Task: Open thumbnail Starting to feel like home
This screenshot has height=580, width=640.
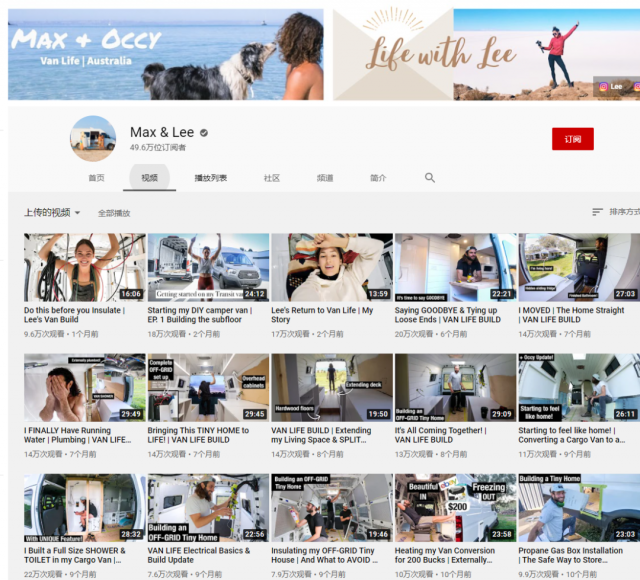Action: 579,388
